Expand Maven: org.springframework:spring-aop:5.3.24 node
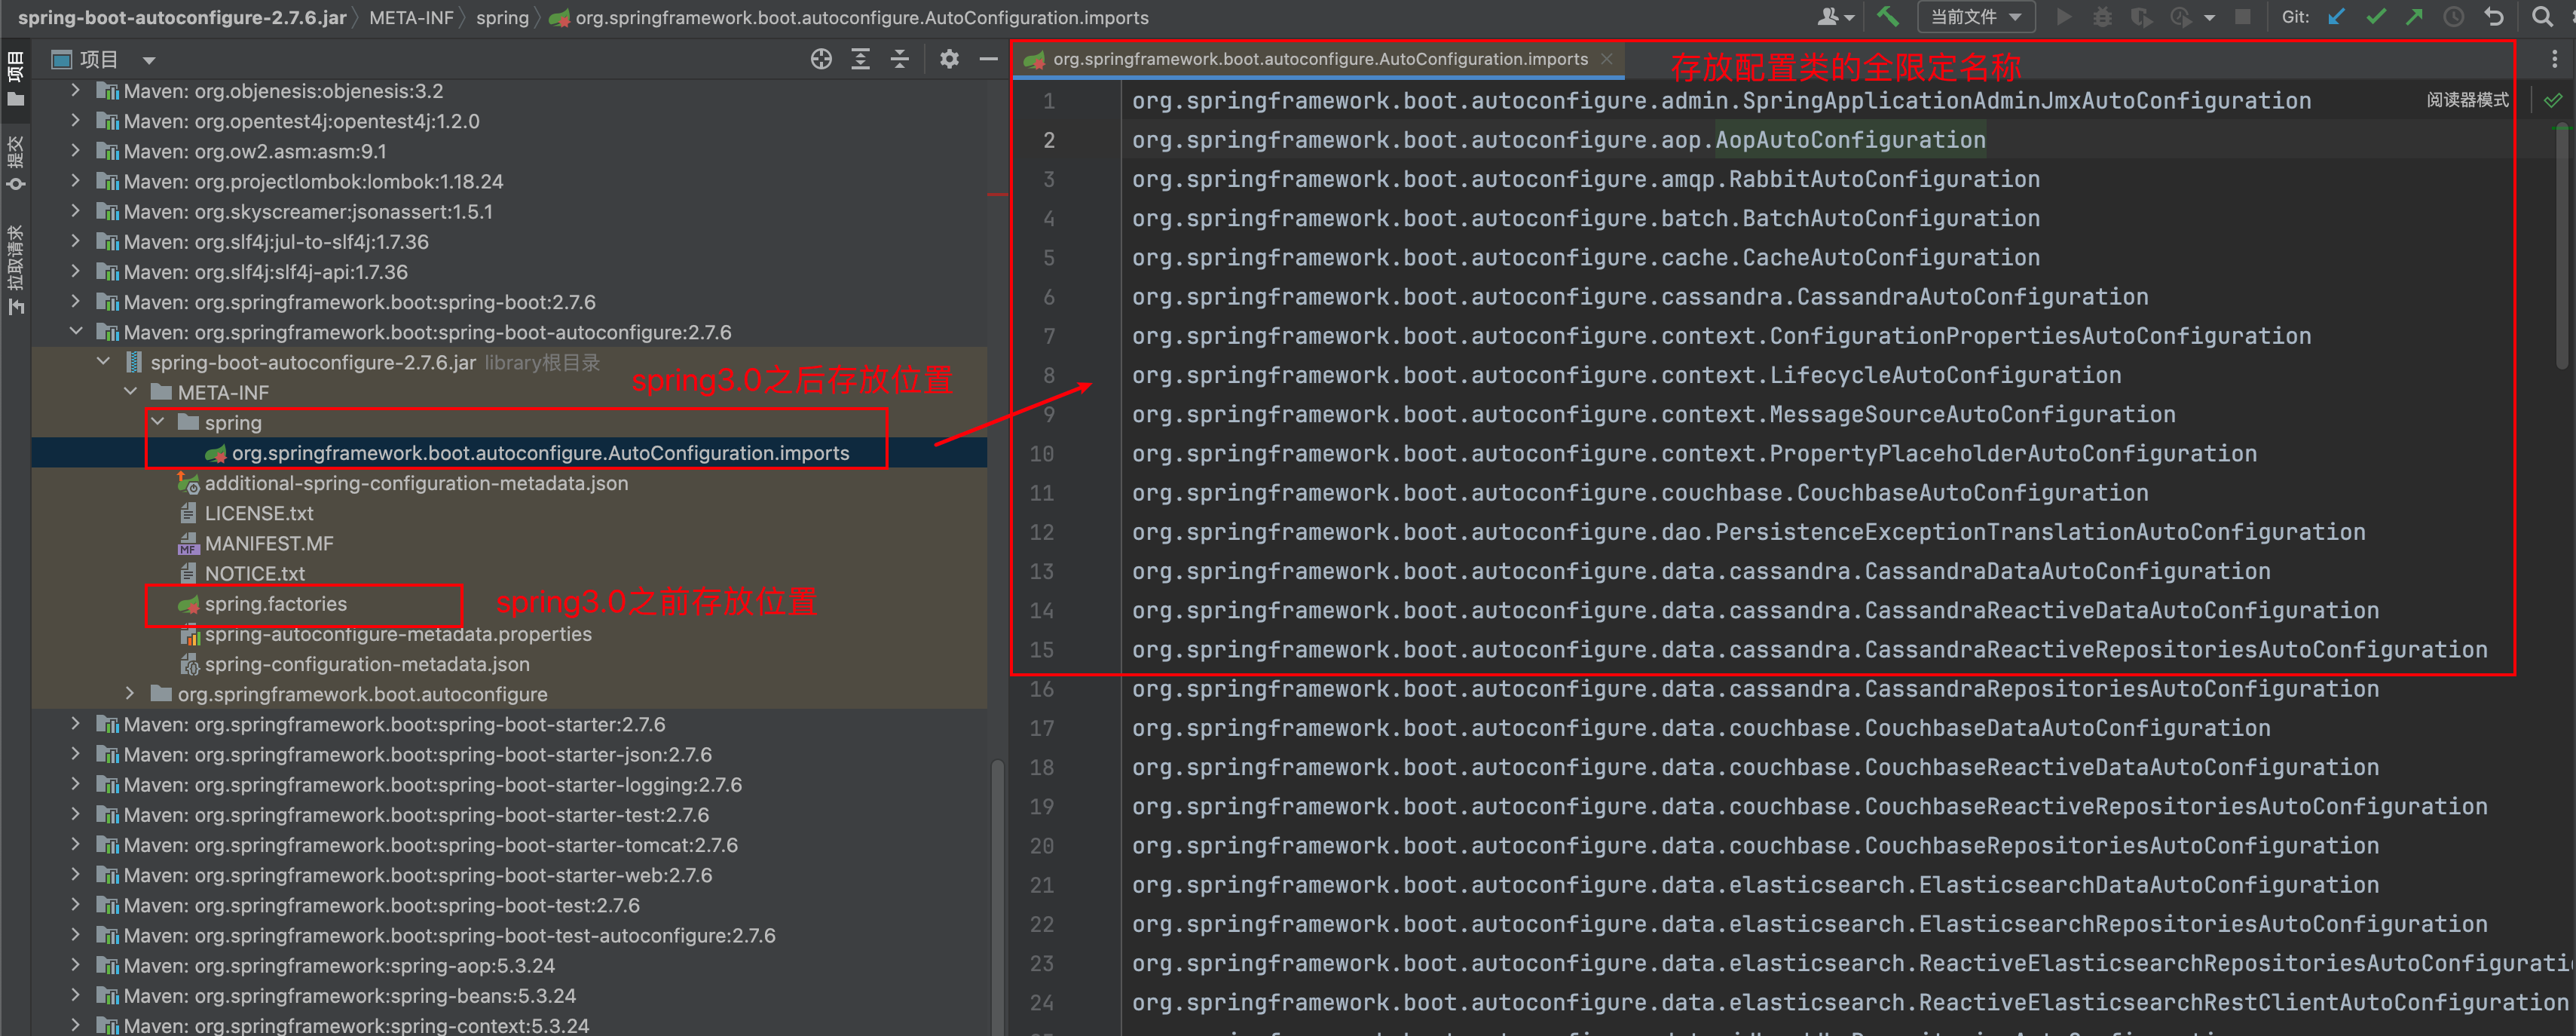 (x=75, y=965)
